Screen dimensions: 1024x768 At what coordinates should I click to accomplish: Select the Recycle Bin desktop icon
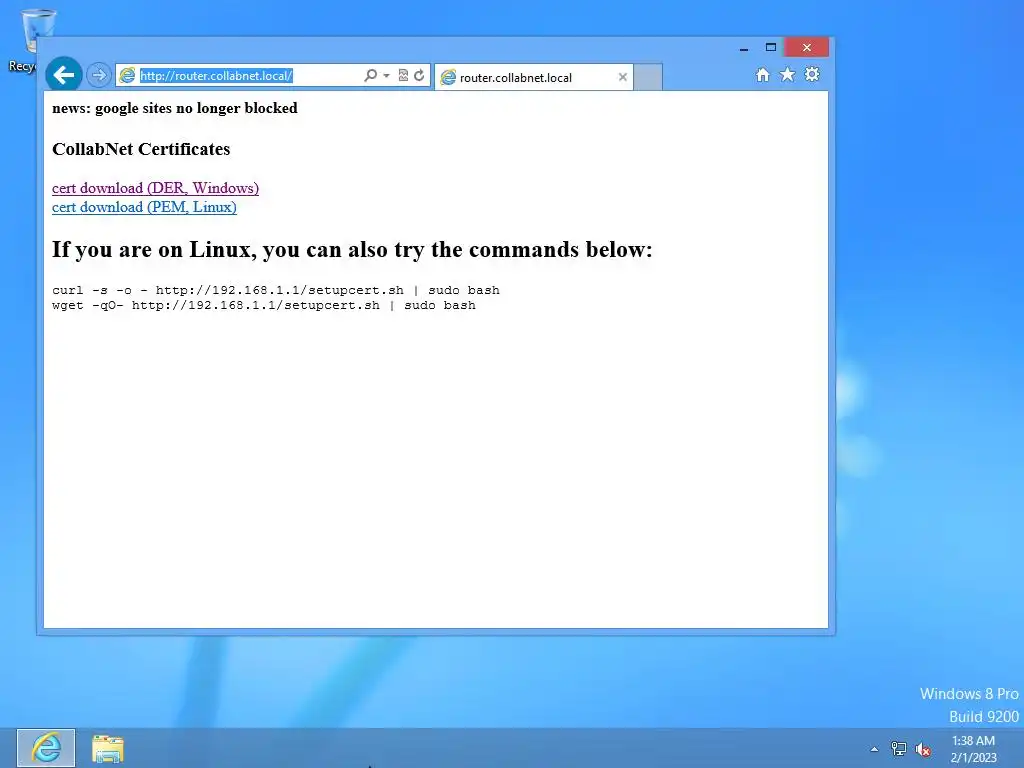coord(27,40)
